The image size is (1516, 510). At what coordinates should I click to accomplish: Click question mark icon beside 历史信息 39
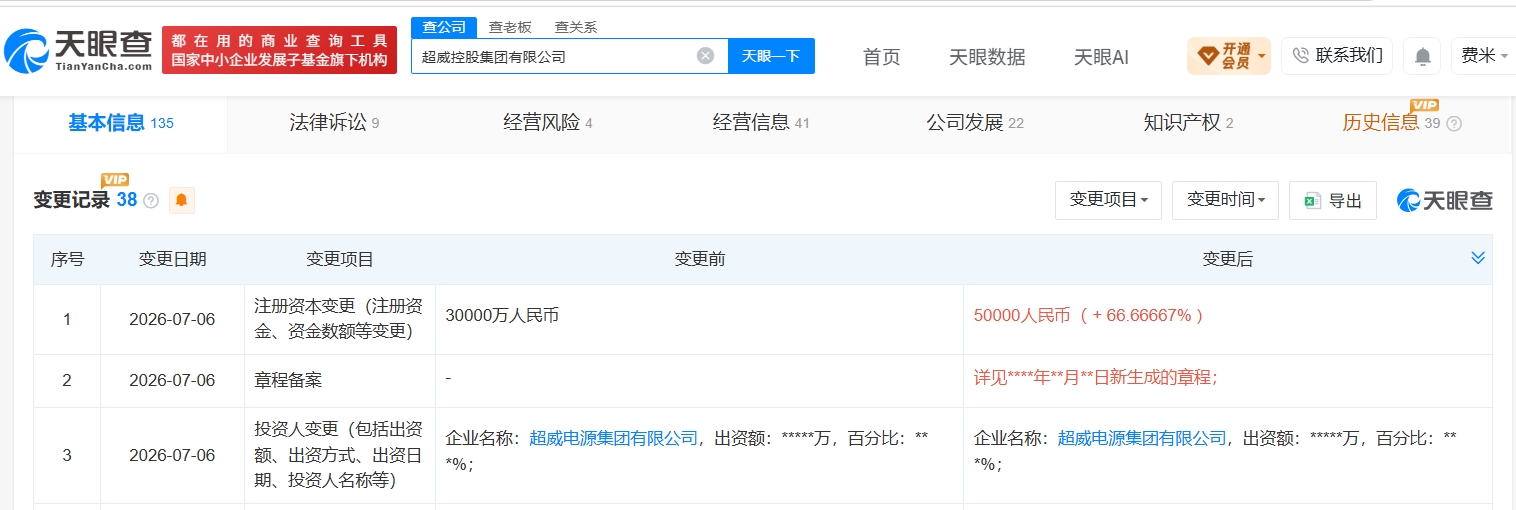(x=1454, y=124)
